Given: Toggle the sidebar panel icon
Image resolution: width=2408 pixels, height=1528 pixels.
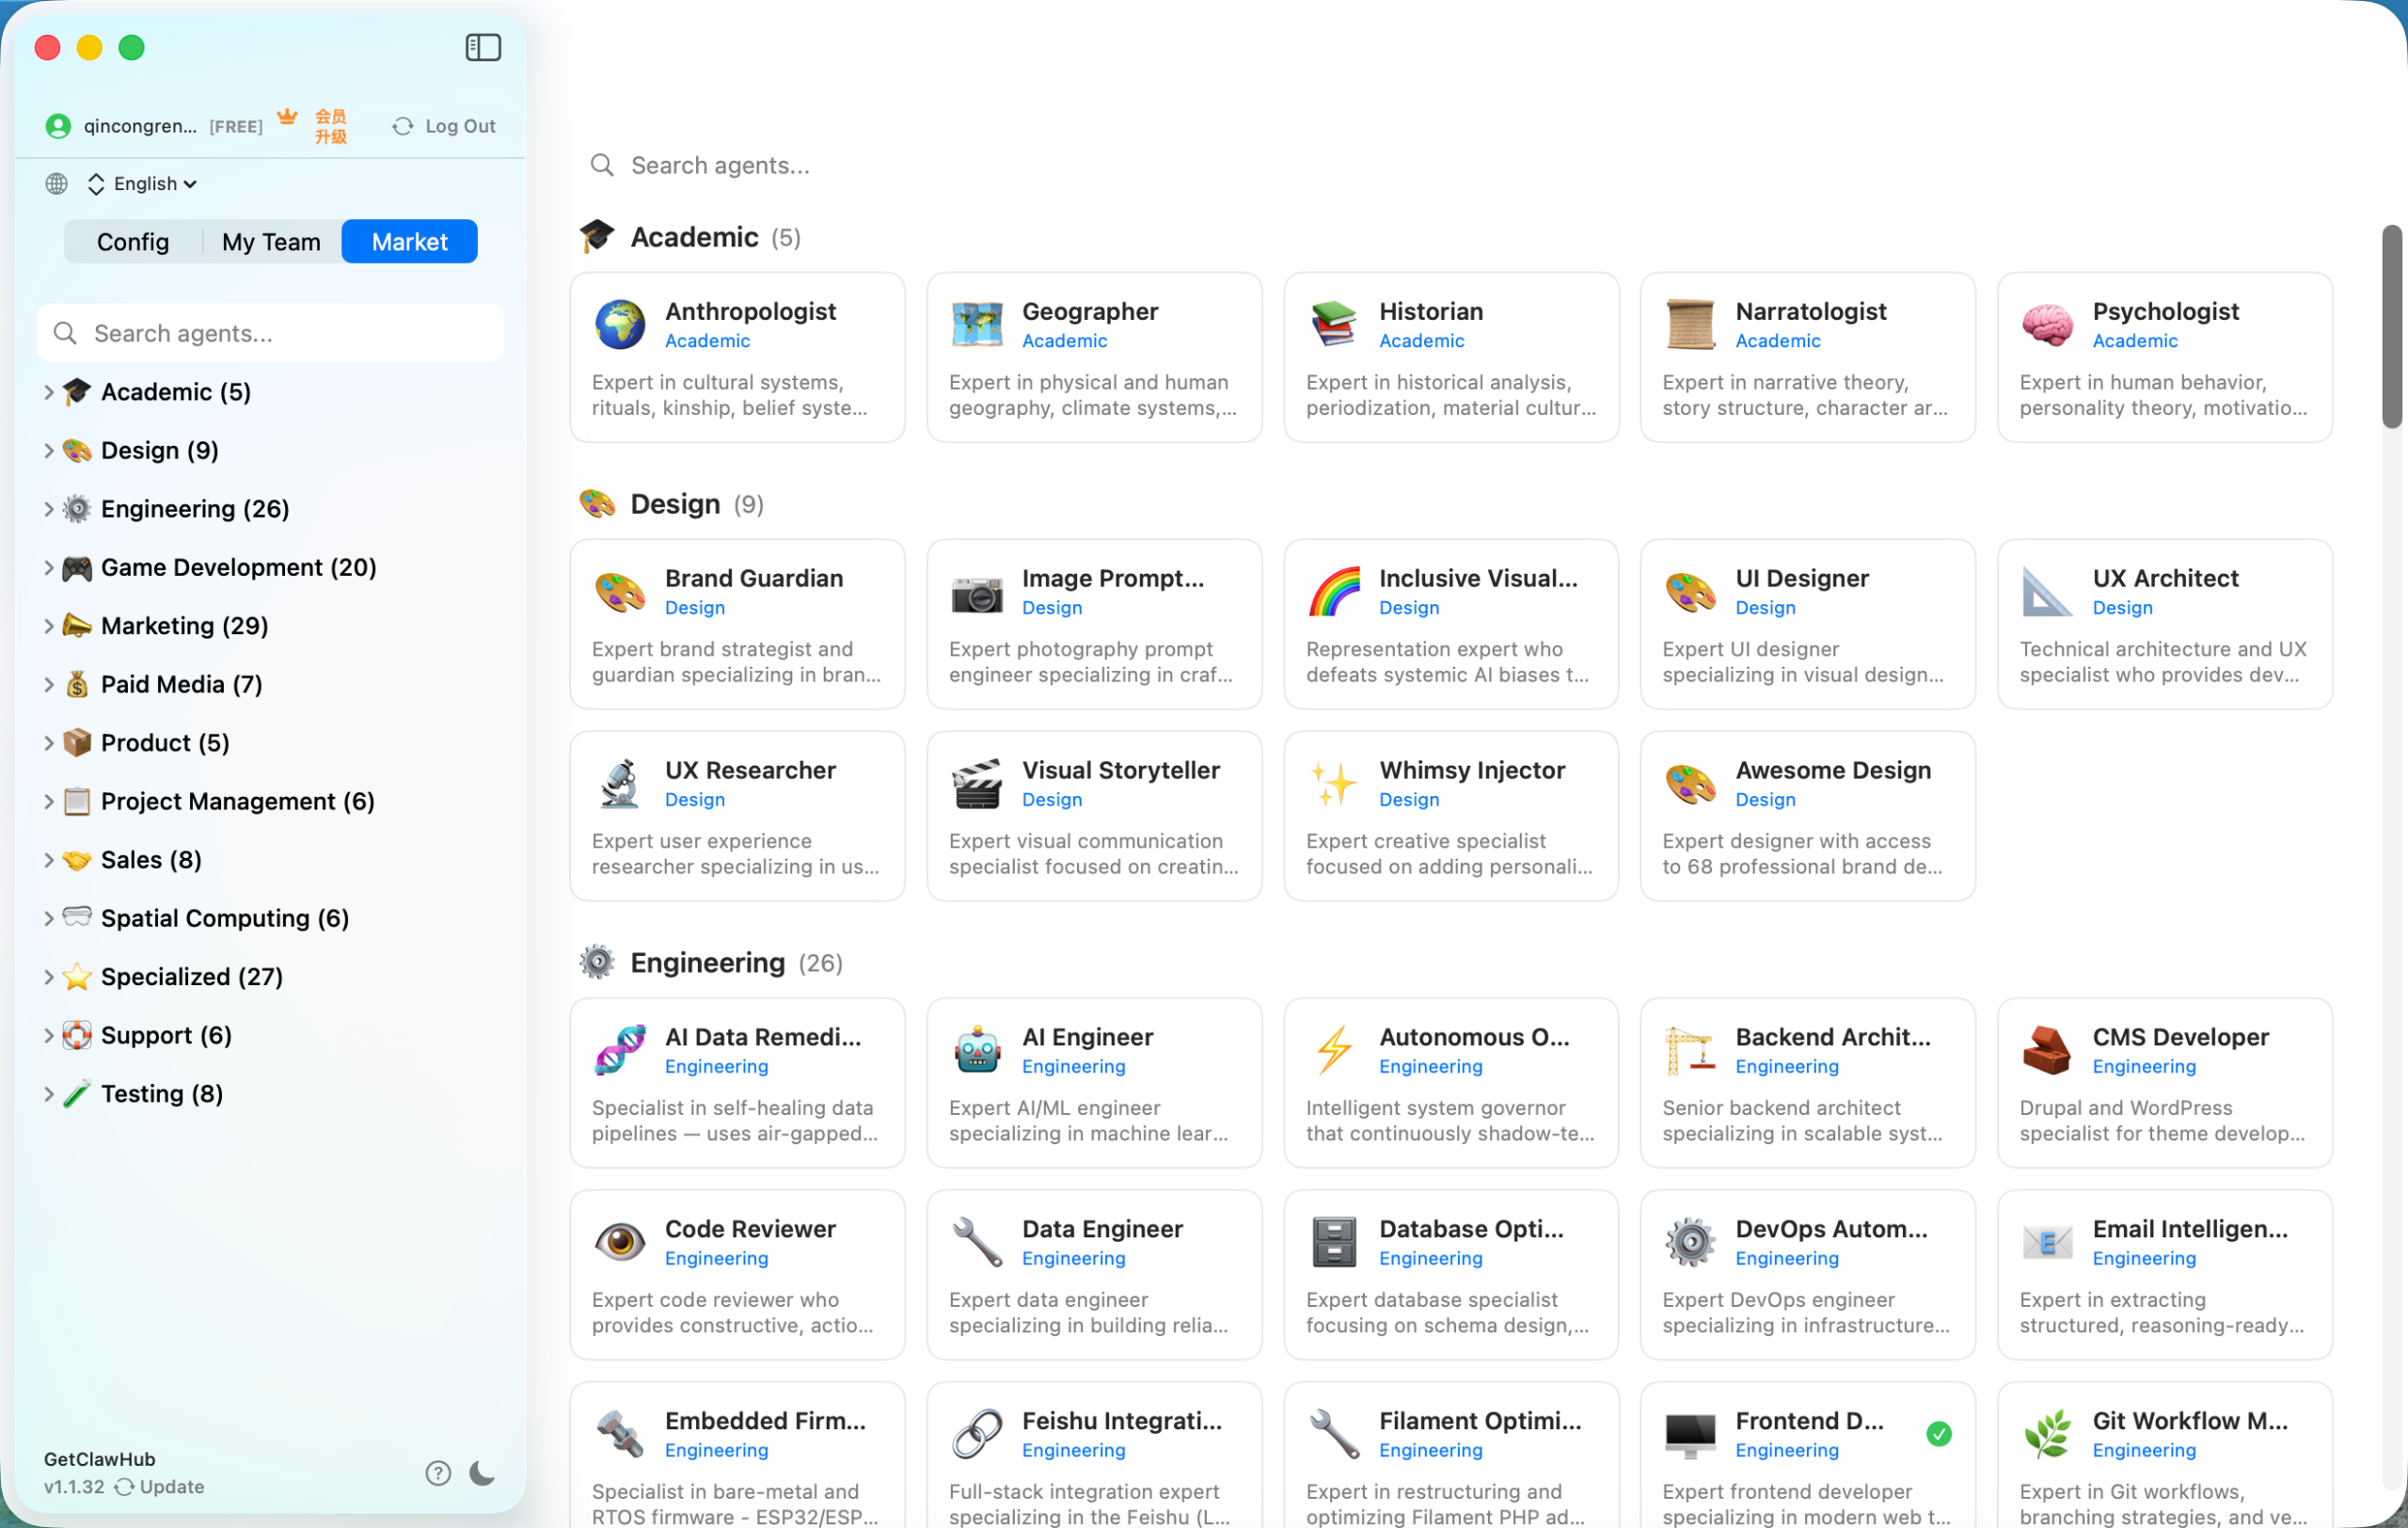Looking at the screenshot, I should tap(483, 47).
